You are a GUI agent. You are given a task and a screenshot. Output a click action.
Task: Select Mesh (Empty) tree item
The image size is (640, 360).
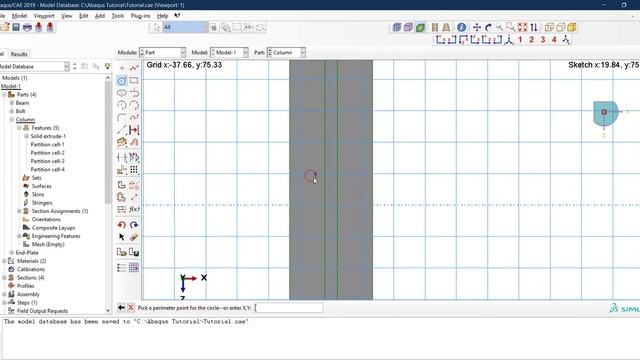coord(48,244)
